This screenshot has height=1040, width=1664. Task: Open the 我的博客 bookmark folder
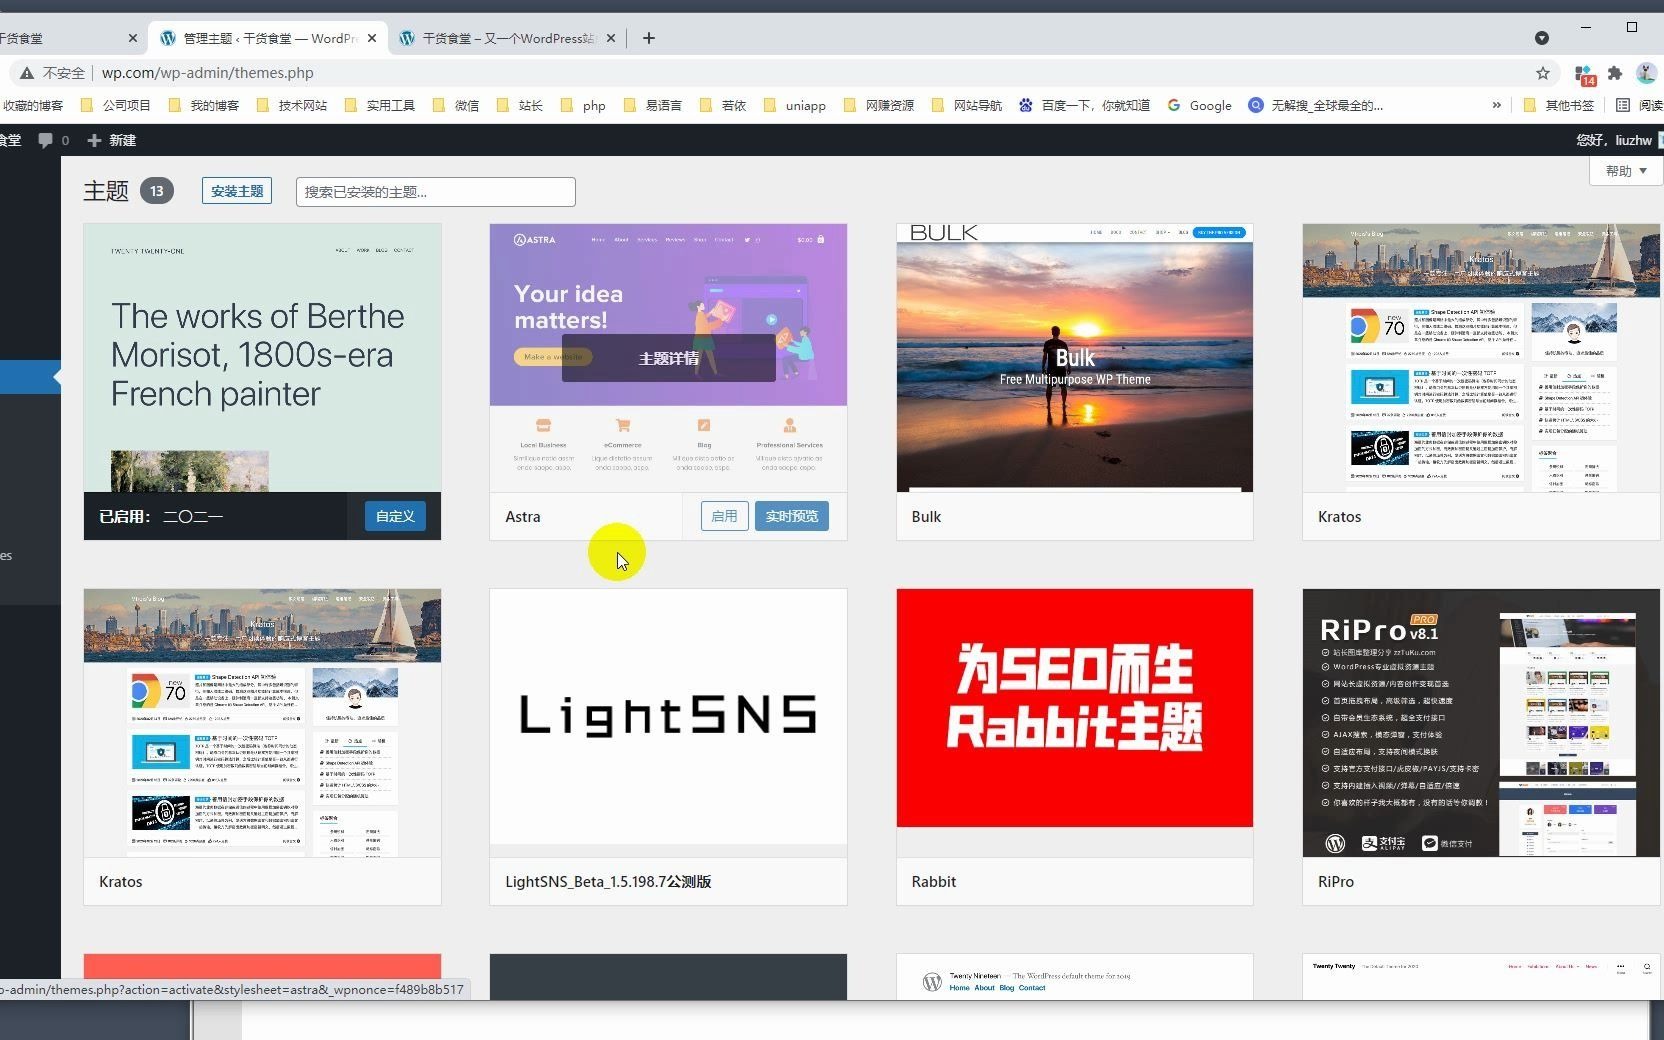(204, 105)
